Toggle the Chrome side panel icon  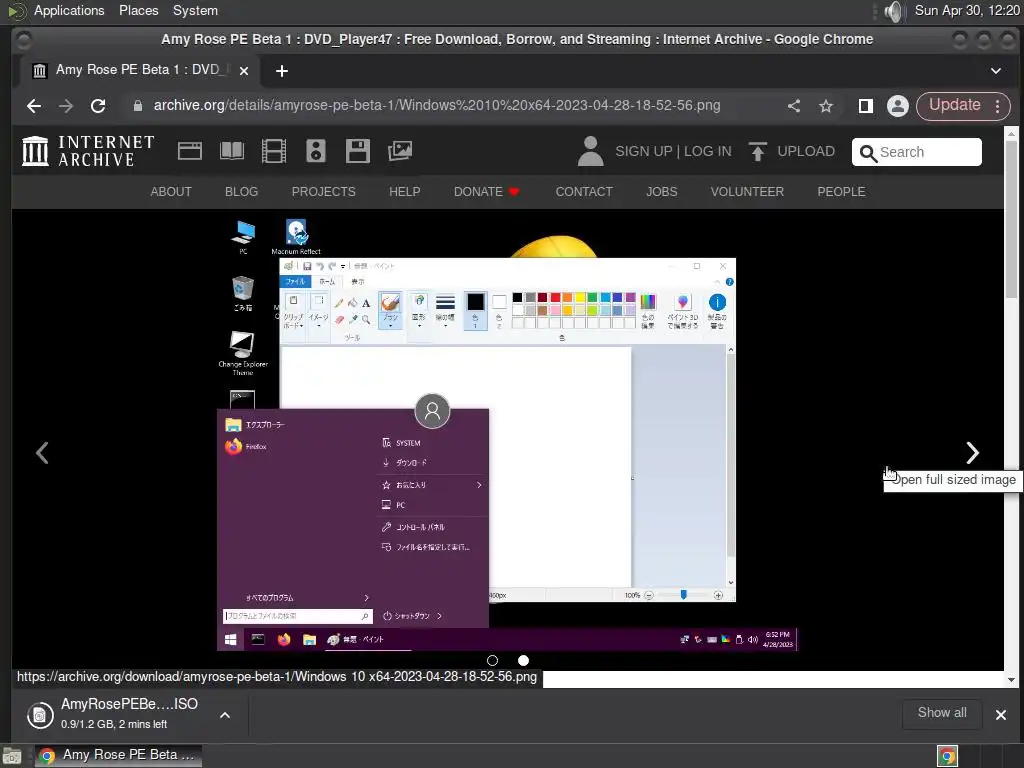(866, 106)
